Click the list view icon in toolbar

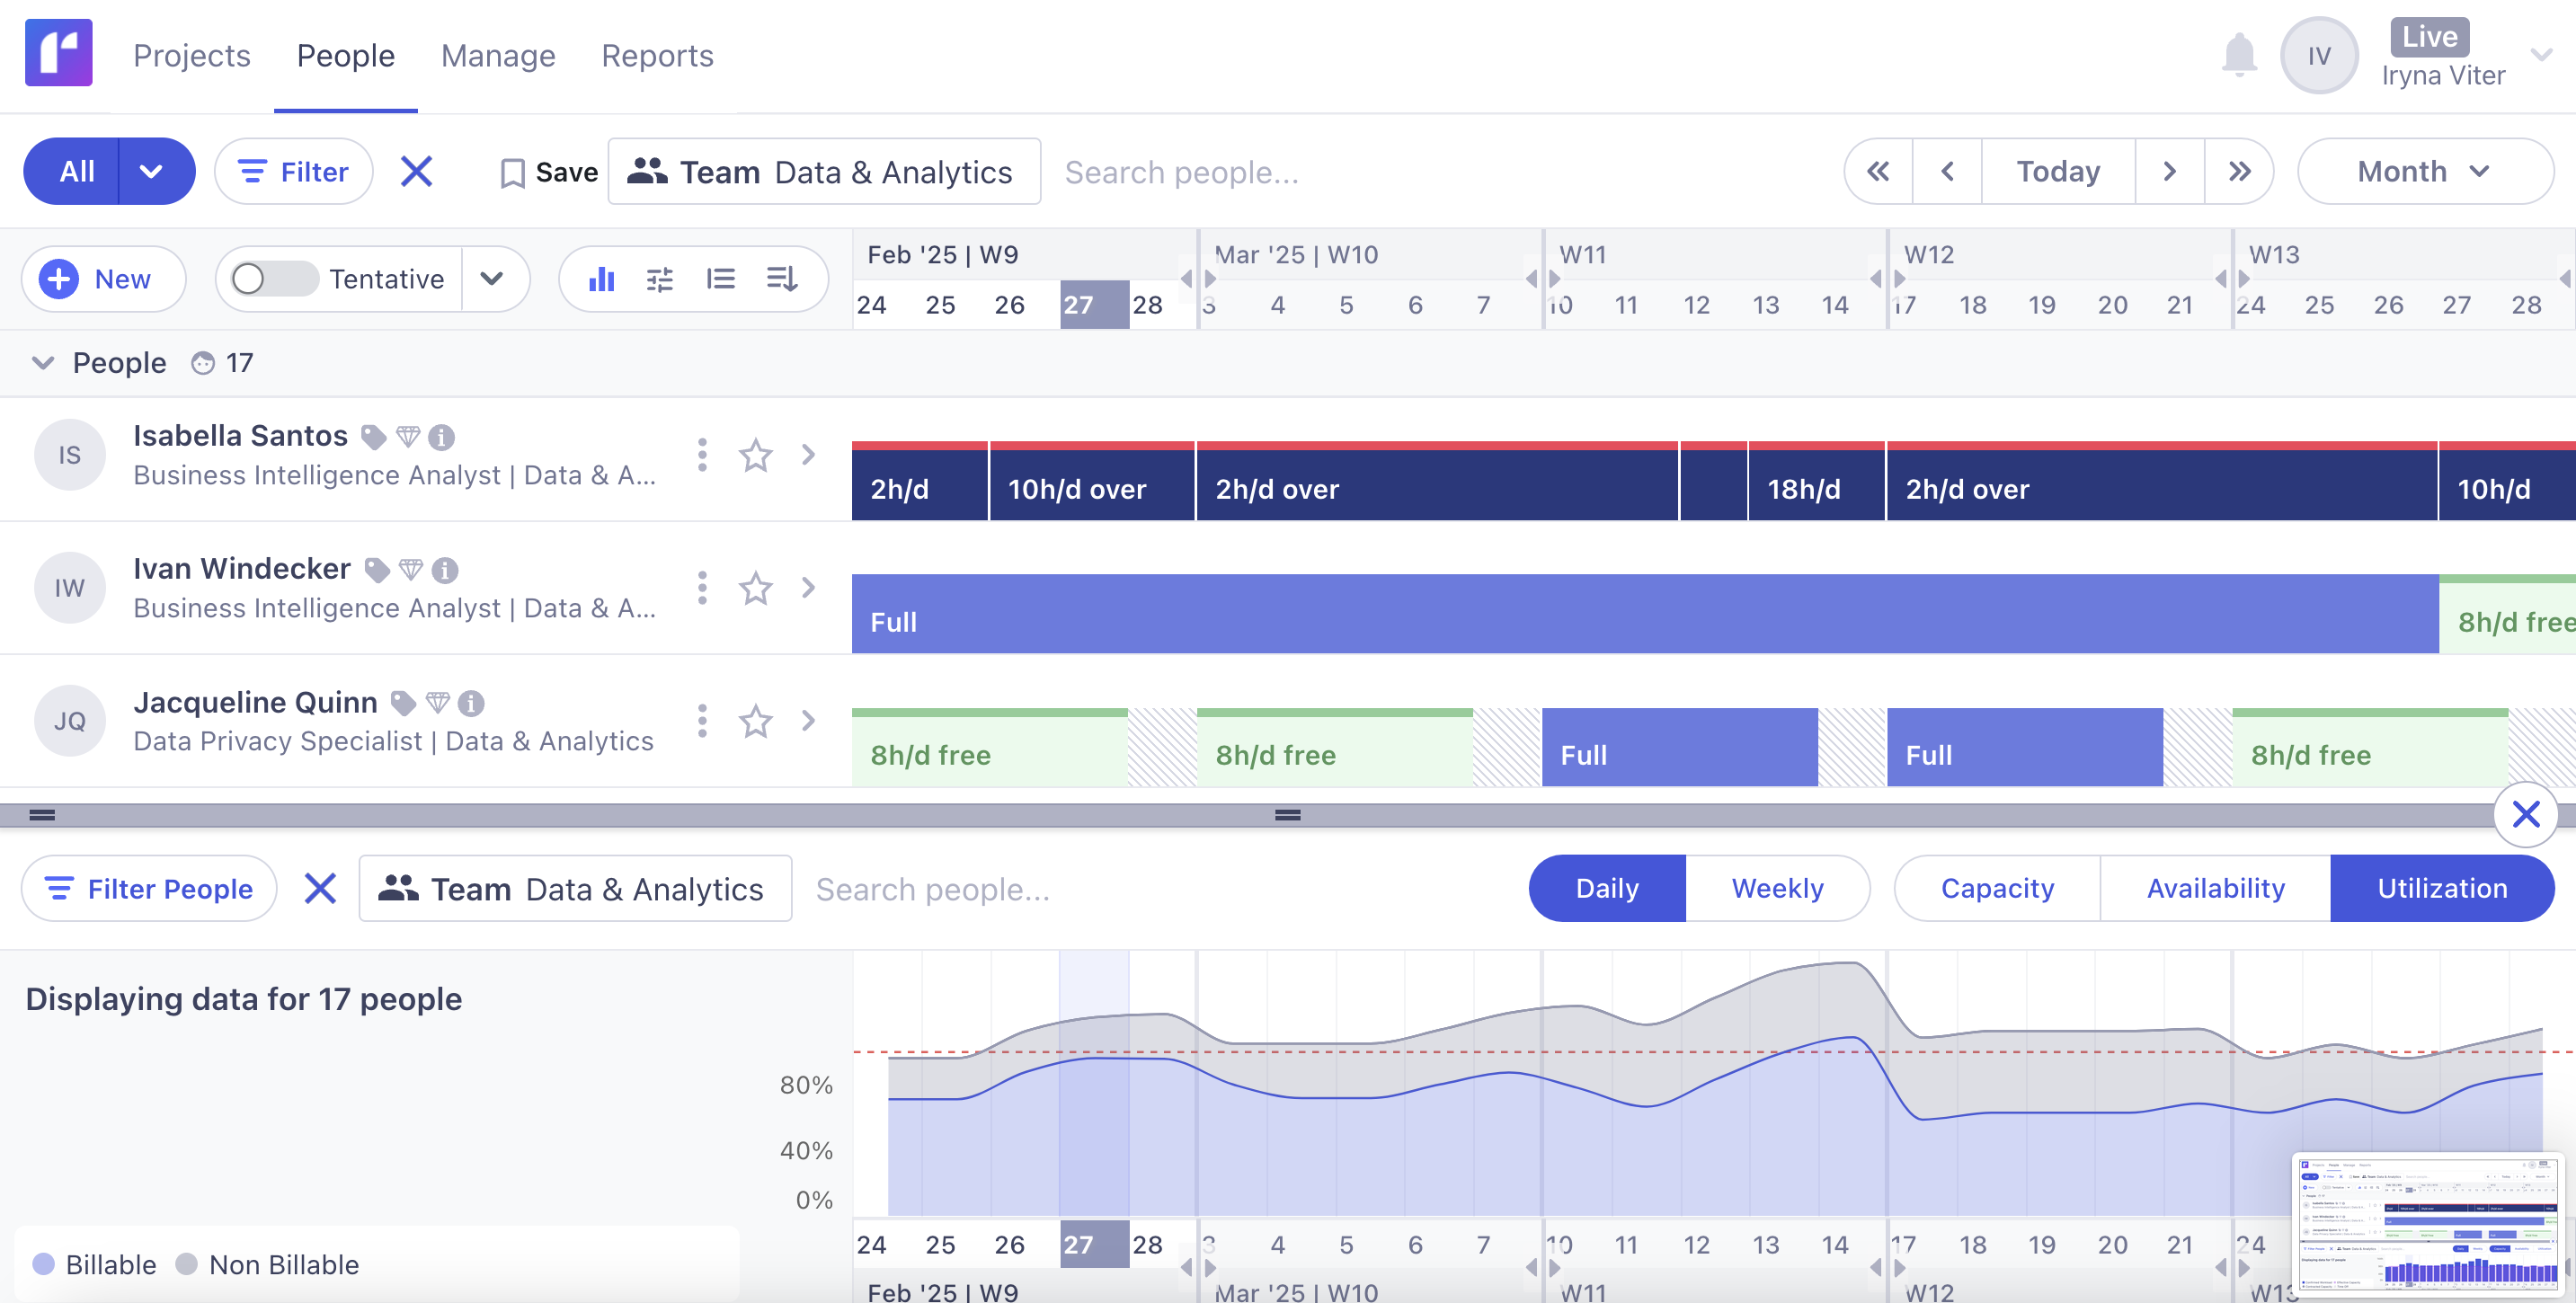click(x=720, y=279)
